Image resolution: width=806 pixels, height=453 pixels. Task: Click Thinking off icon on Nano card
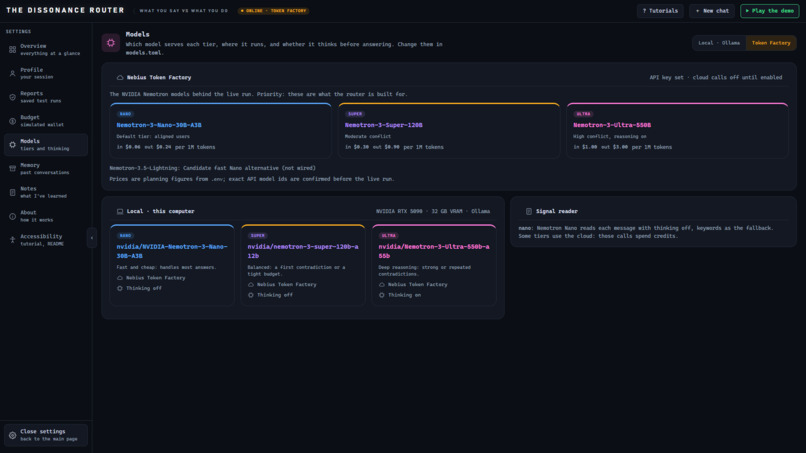tap(120, 288)
